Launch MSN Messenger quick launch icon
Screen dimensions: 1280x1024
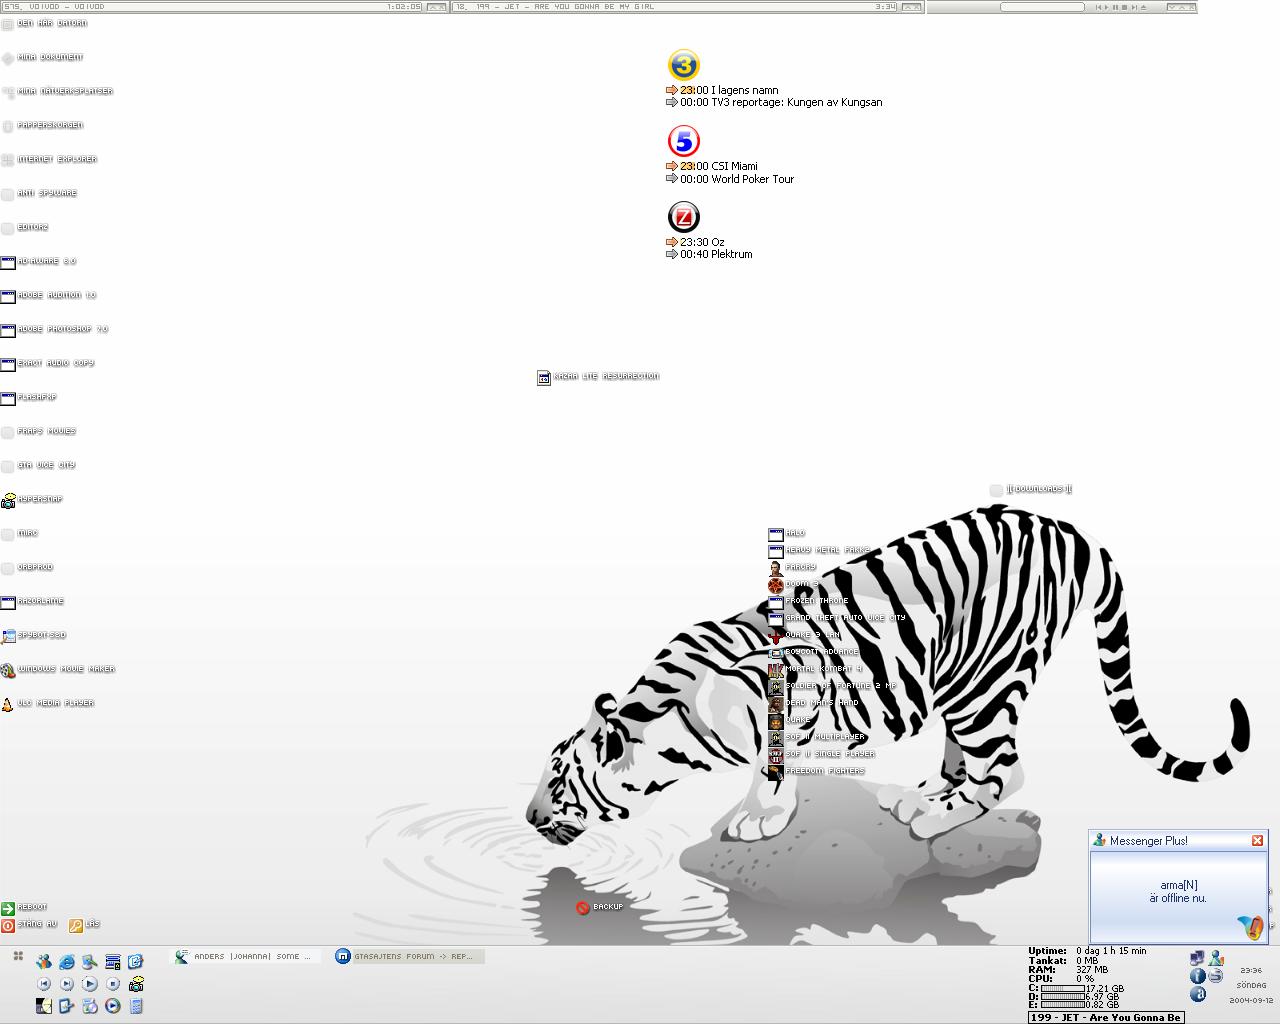click(44, 961)
